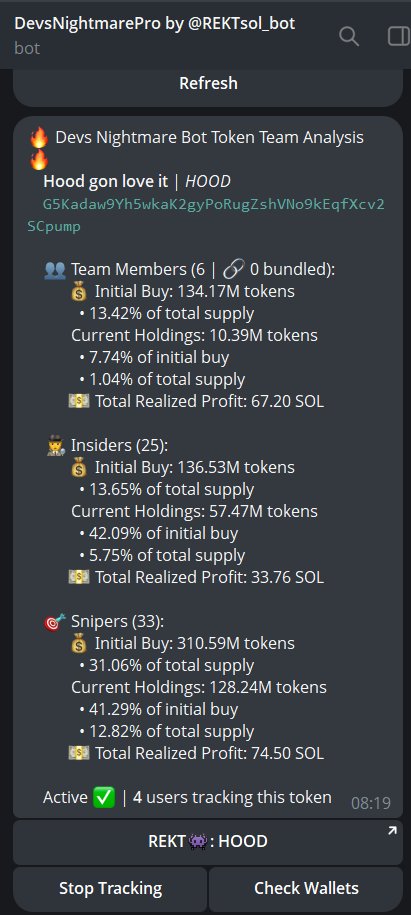
Task: Click the money bag icon under Insiders
Action: click(79, 468)
